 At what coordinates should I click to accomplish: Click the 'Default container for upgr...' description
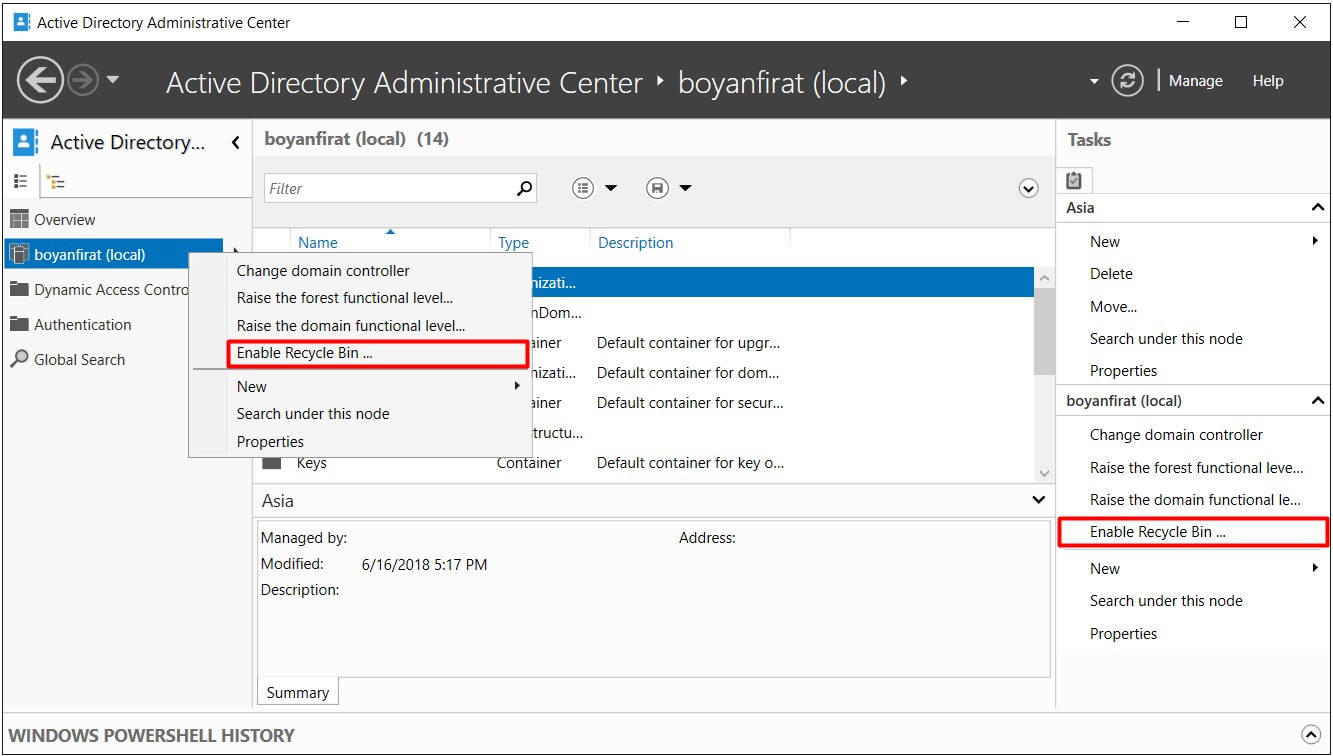pyautogui.click(x=688, y=343)
